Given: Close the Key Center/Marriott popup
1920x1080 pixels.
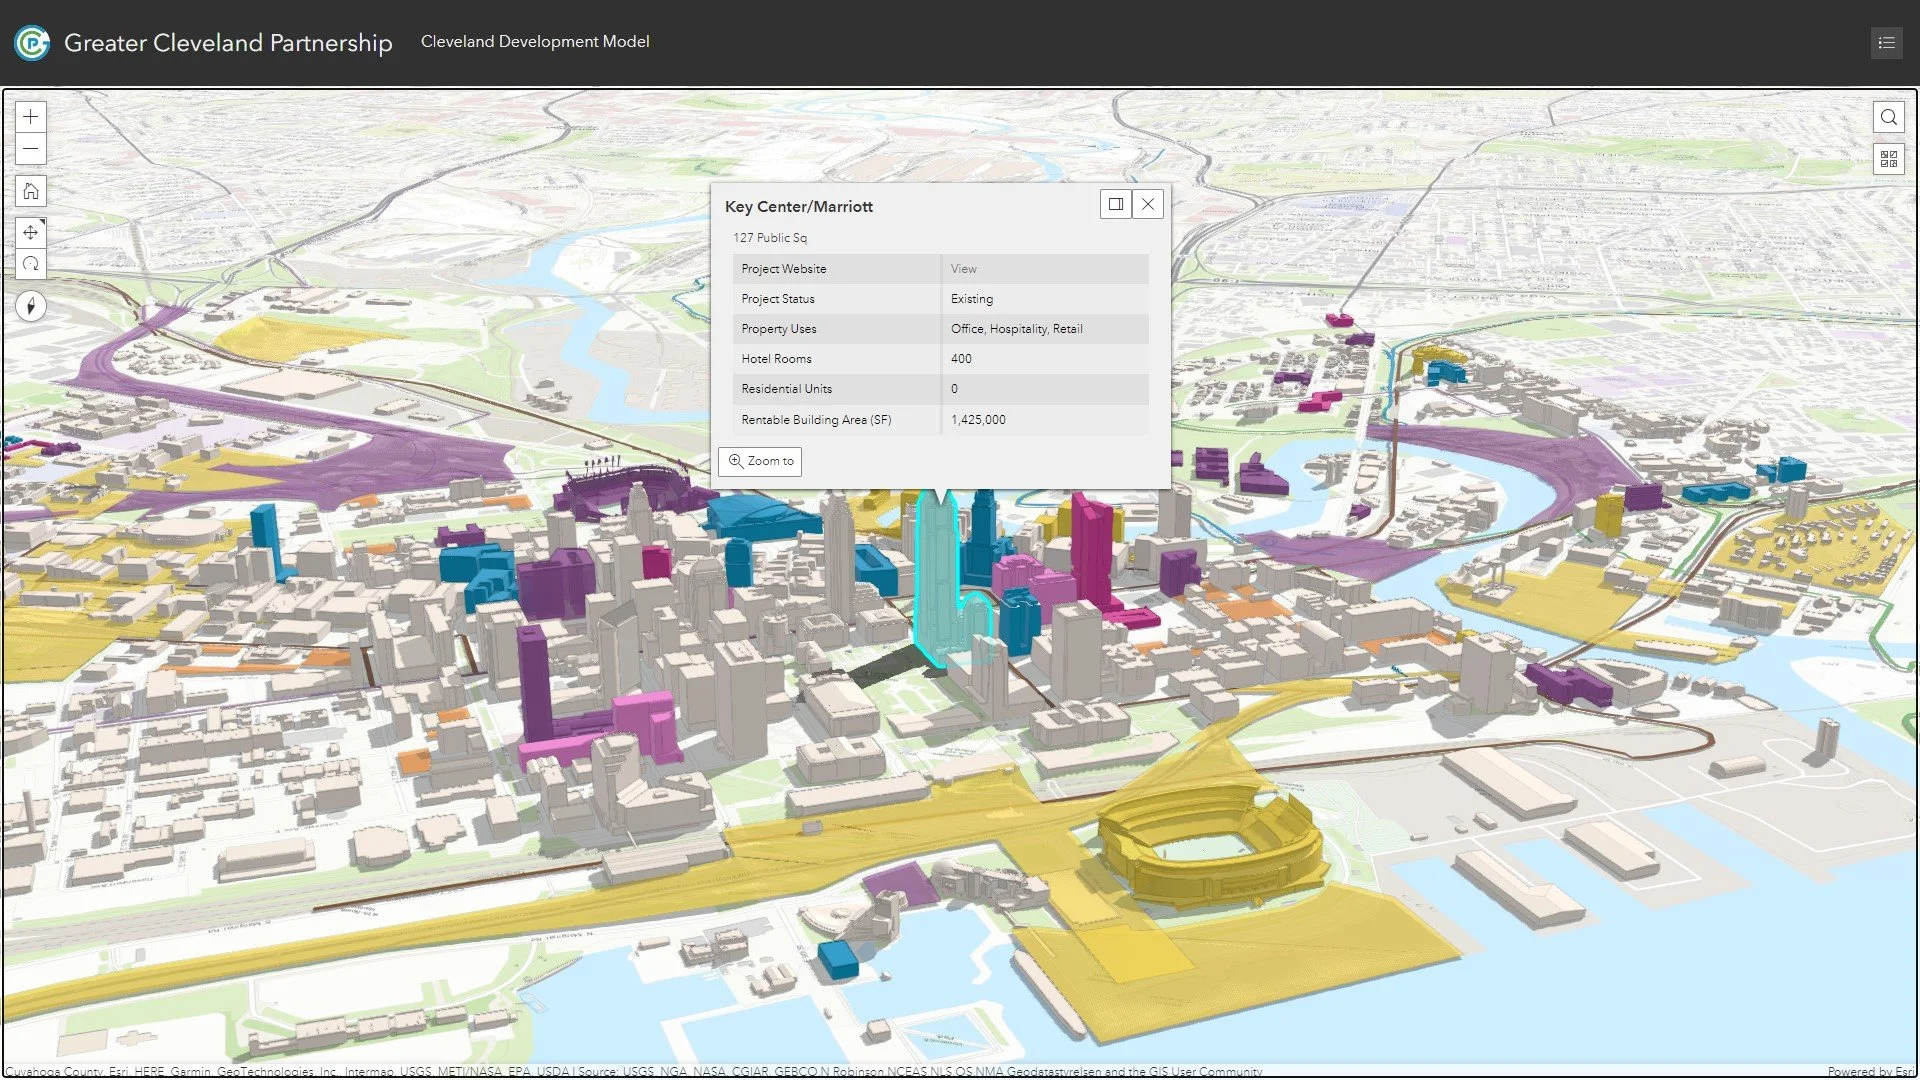Looking at the screenshot, I should pos(1147,204).
